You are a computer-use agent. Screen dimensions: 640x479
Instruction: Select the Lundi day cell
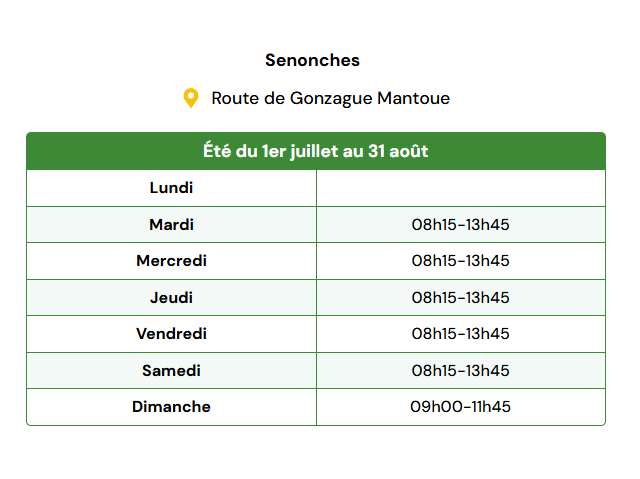click(171, 188)
